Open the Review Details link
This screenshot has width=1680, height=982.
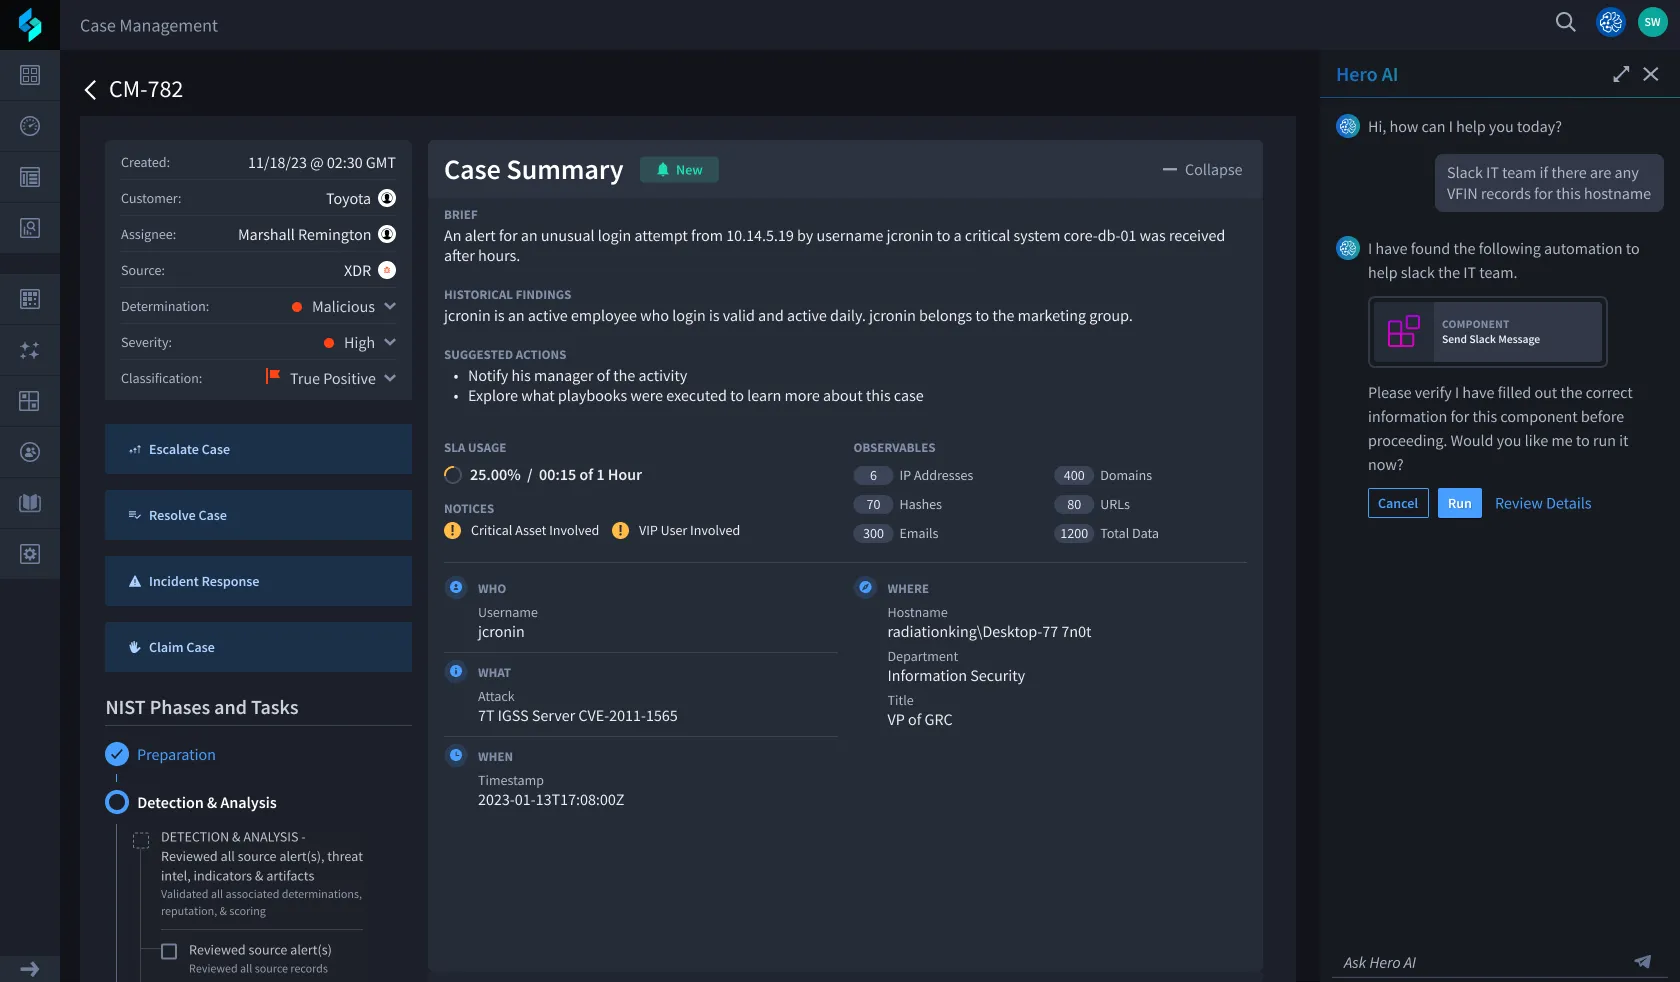[1543, 503]
